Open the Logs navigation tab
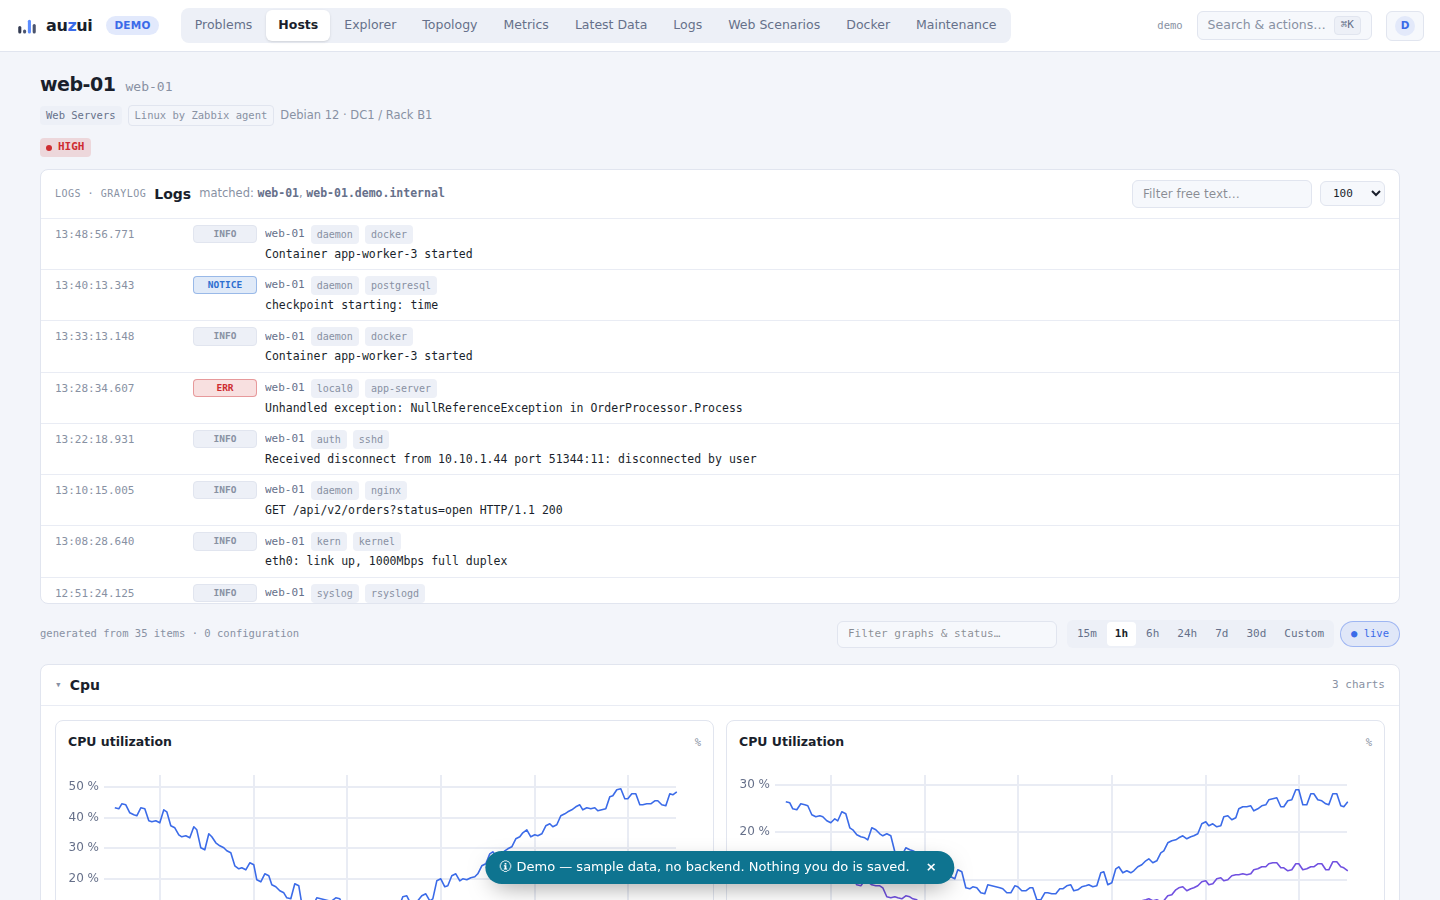The width and height of the screenshot is (1440, 900). [687, 25]
